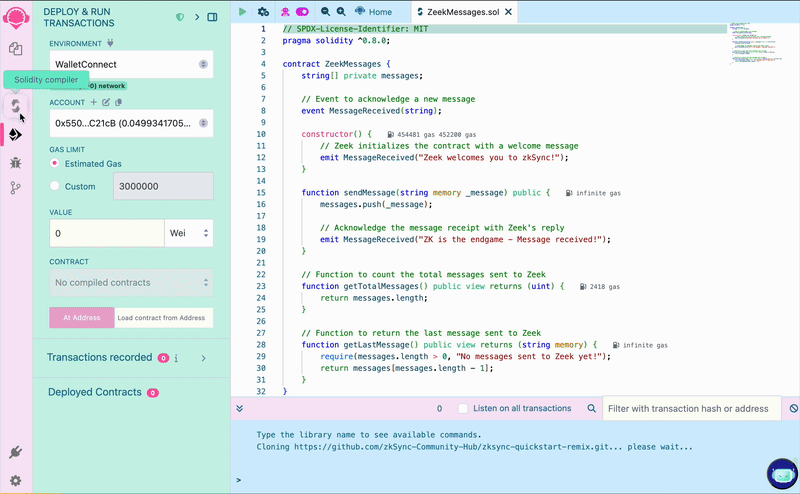
Task: Click the pending transactions count 0
Action: coord(439,408)
